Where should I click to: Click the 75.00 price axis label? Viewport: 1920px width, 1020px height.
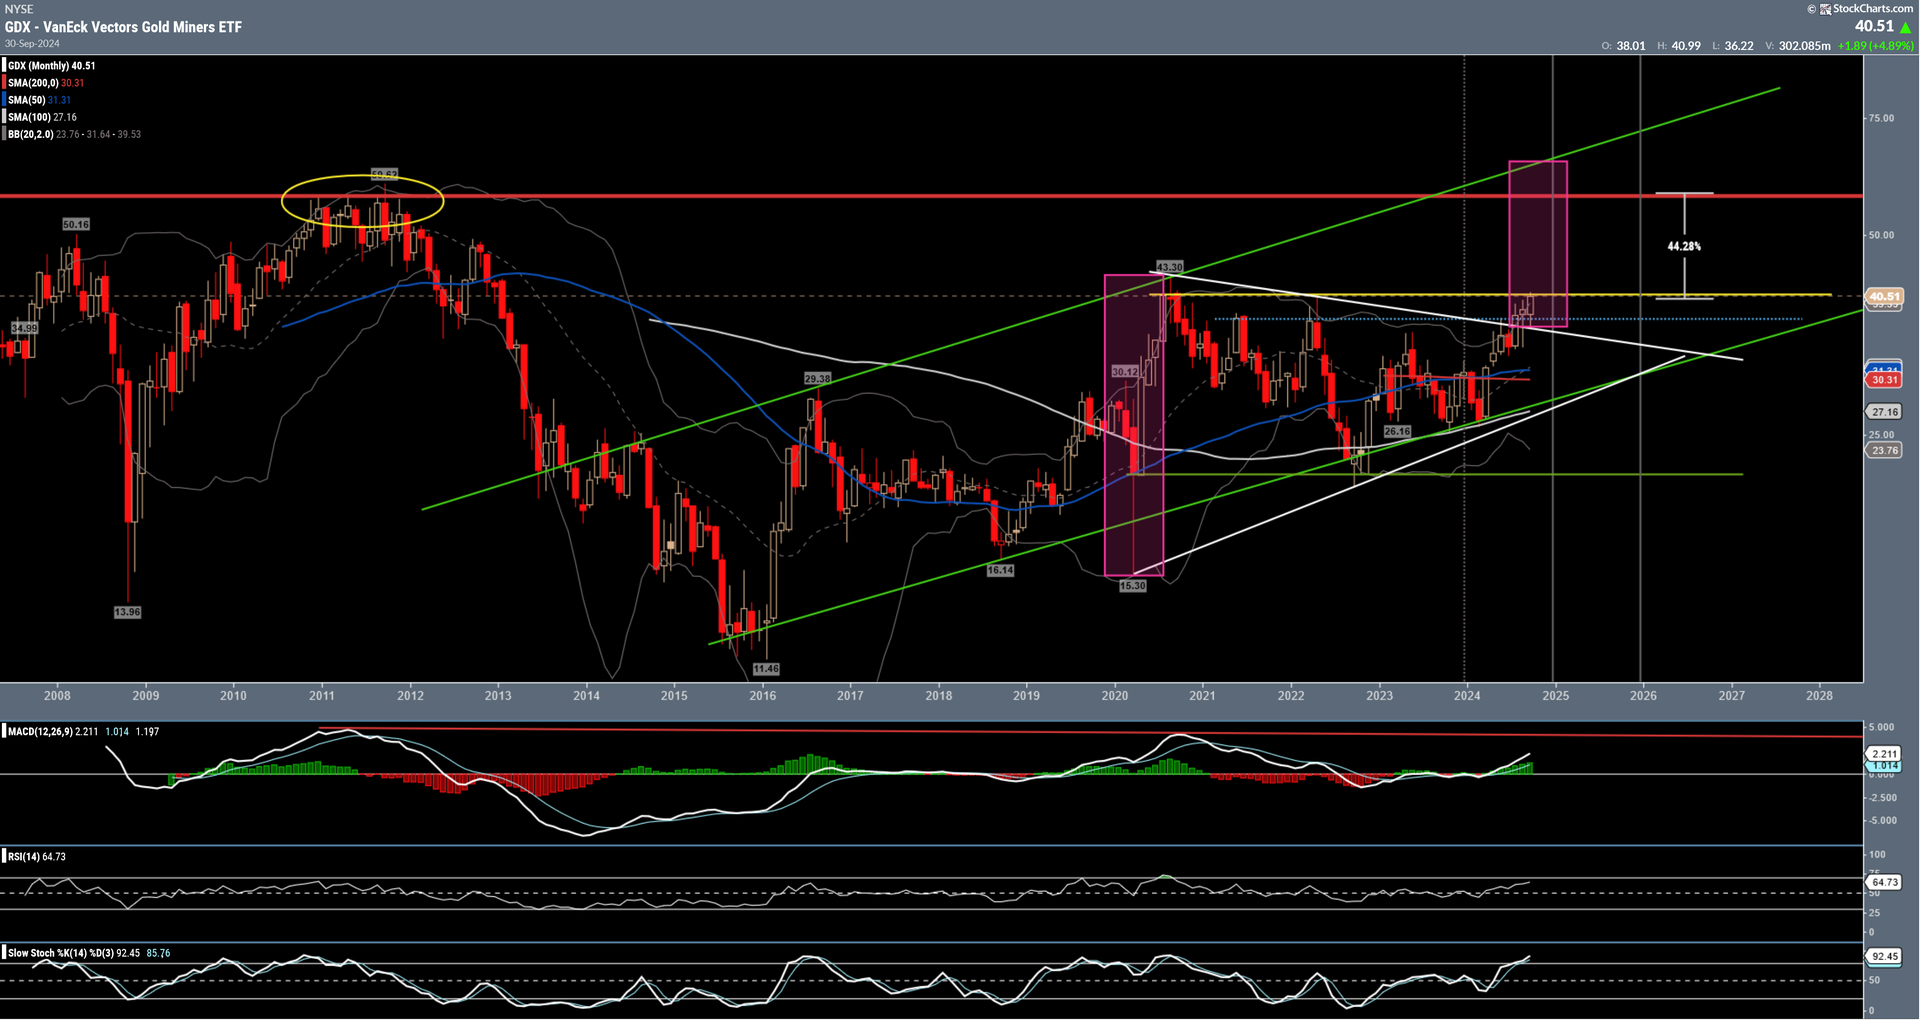(x=1881, y=118)
